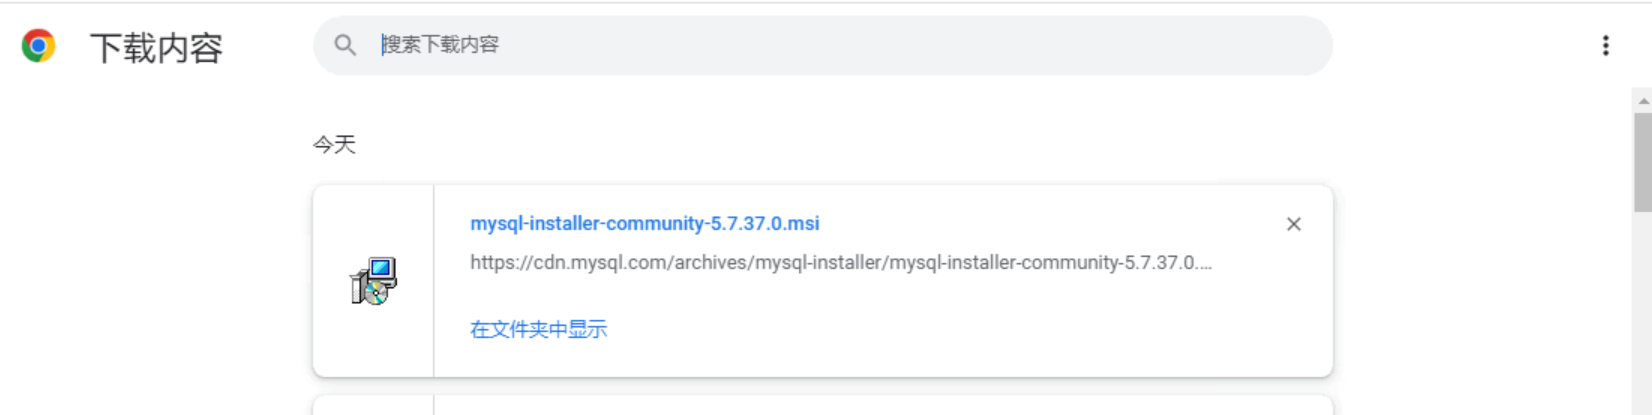Open mysql-installer-community-5.7.37.0.msi file link
Viewport: 1652px width, 415px height.
(x=644, y=224)
